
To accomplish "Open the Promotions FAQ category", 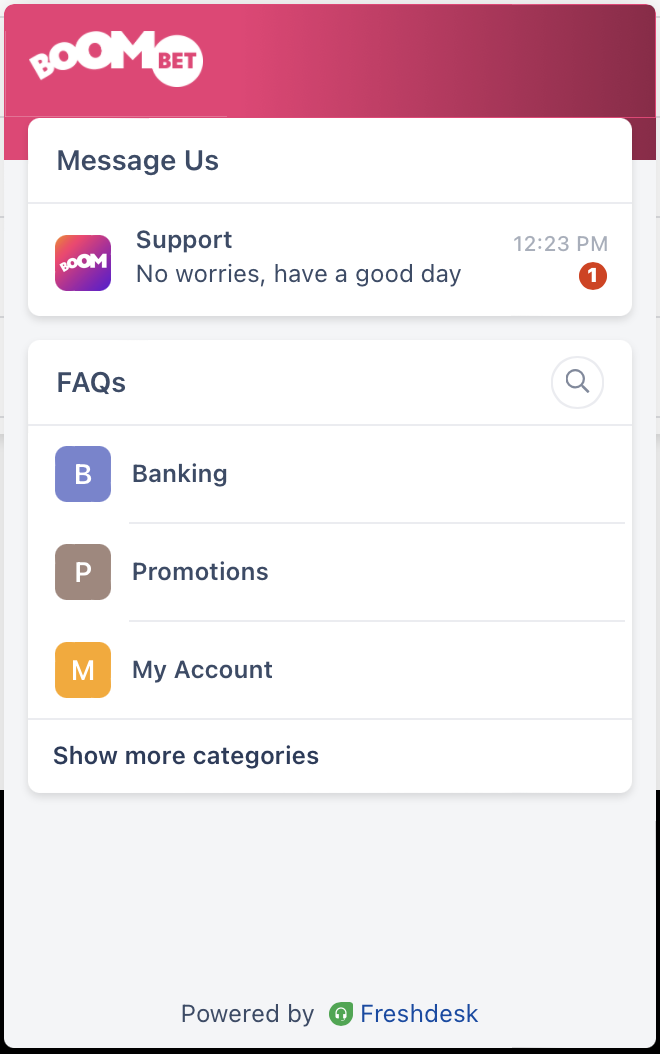I will tap(330, 572).
